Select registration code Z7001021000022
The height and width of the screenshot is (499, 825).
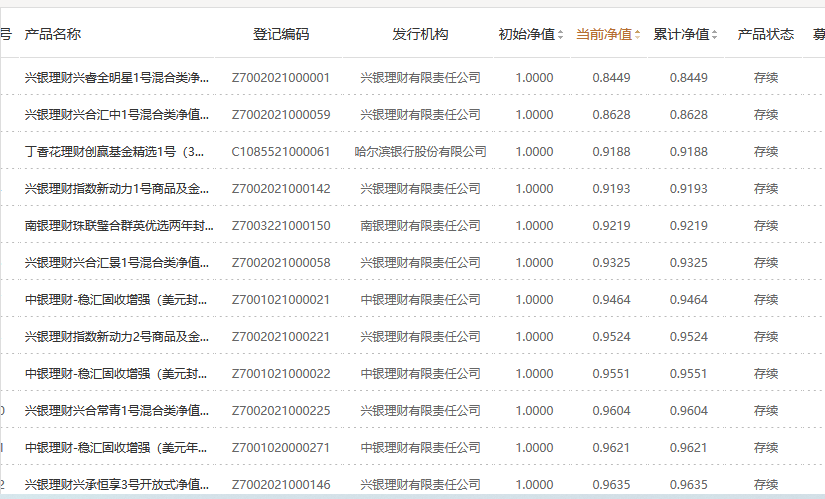(x=281, y=374)
